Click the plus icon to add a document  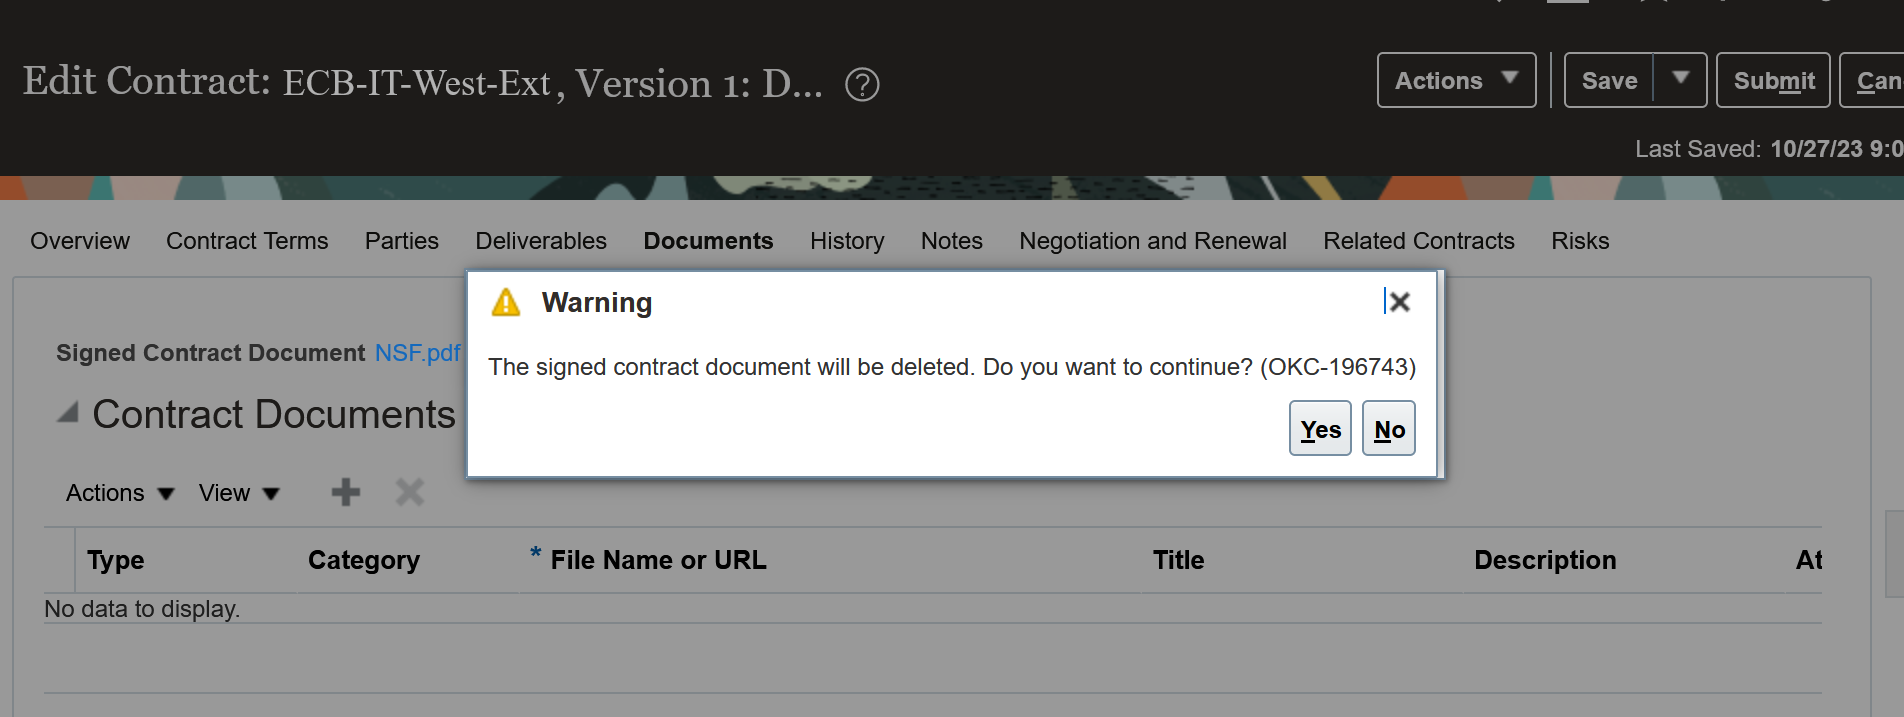tap(345, 492)
